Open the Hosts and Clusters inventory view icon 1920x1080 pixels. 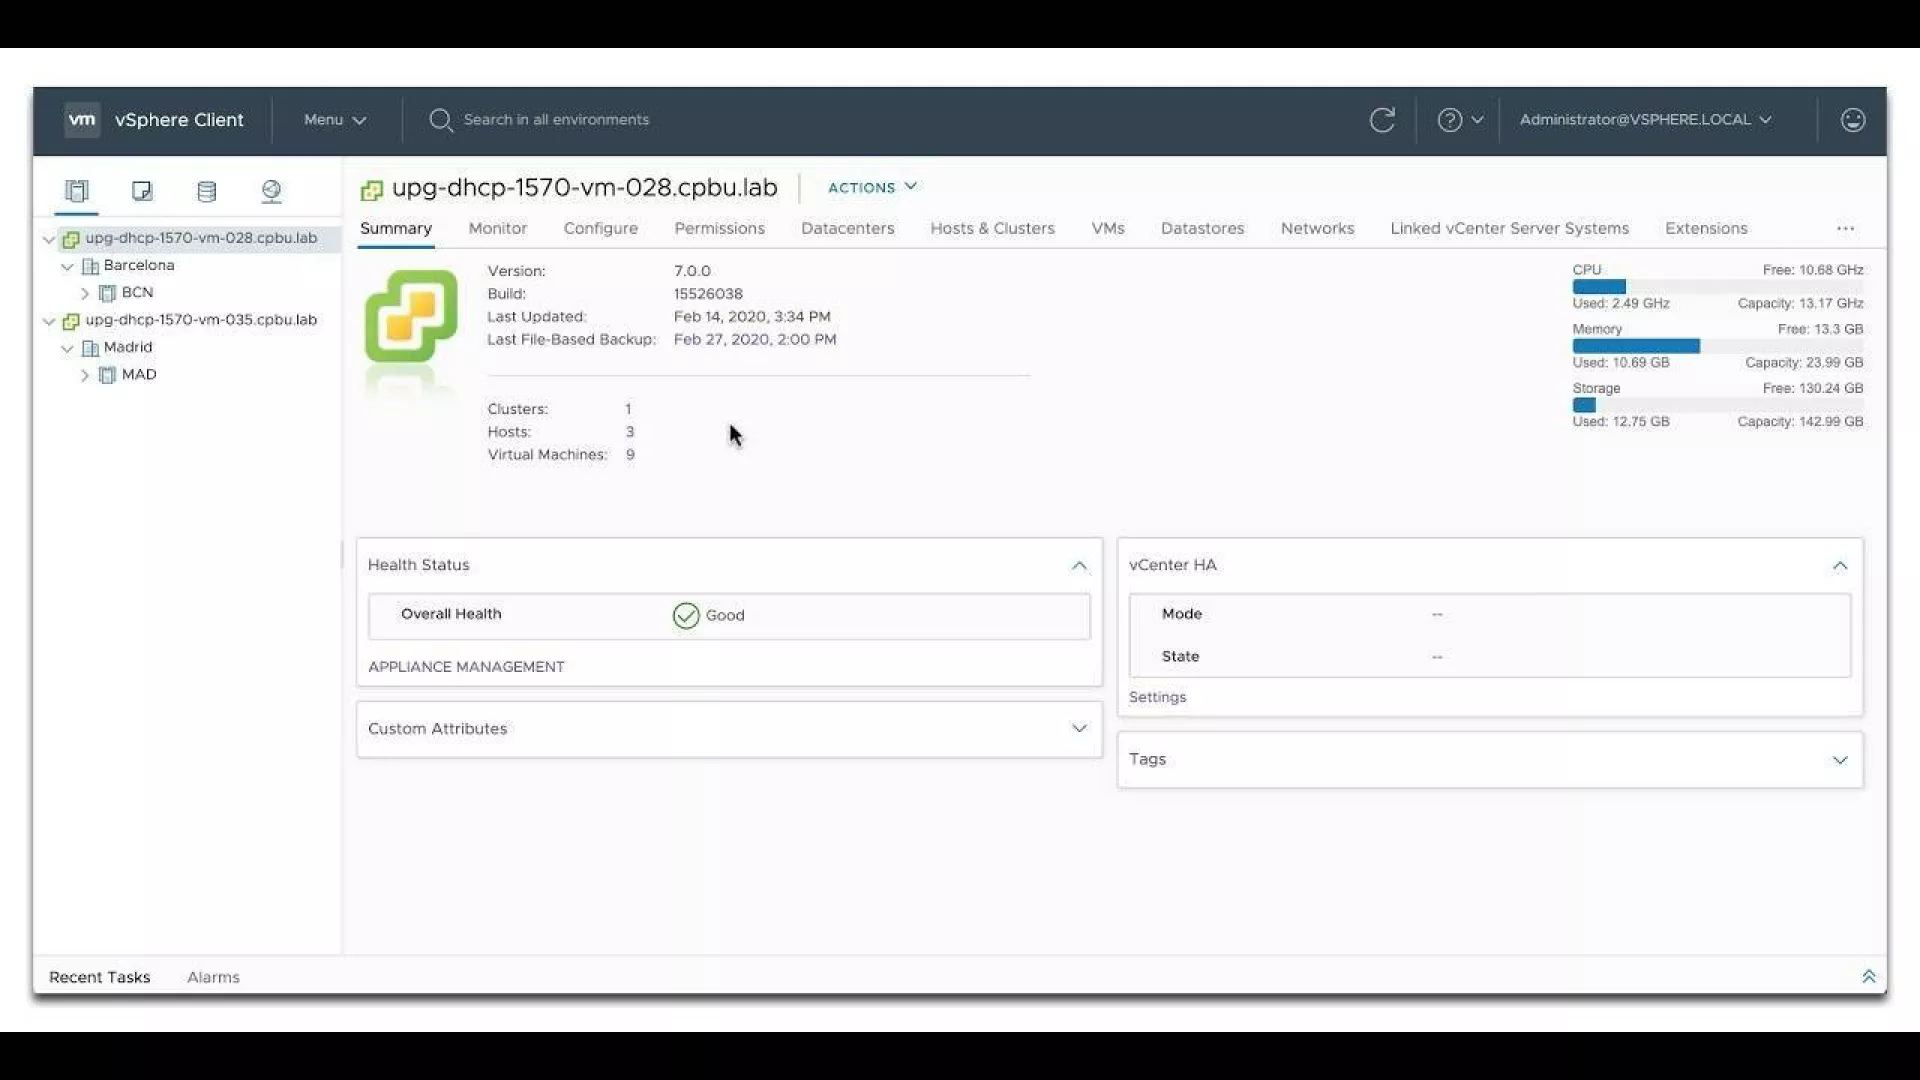[77, 190]
